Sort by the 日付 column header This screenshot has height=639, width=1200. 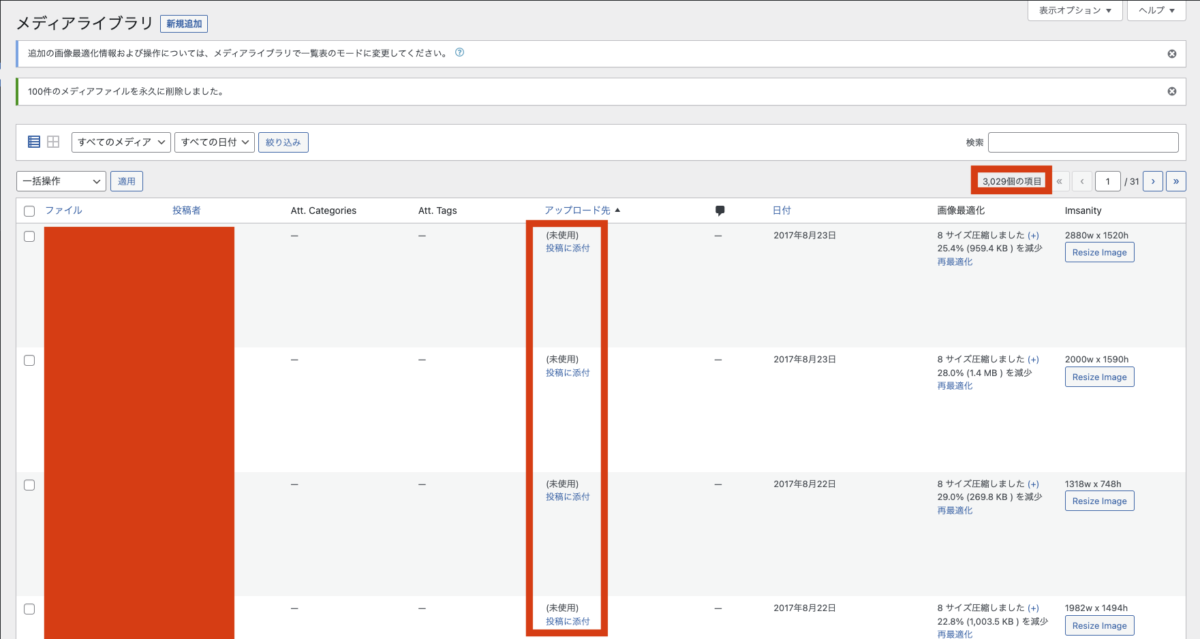(x=782, y=211)
